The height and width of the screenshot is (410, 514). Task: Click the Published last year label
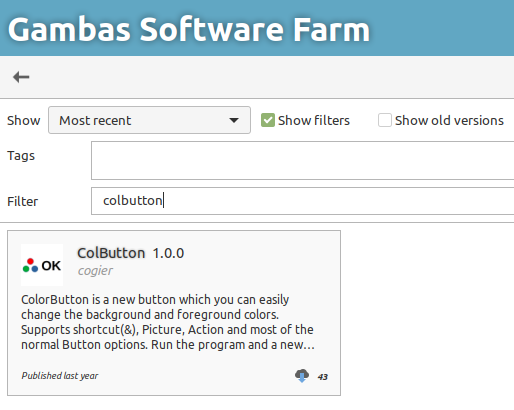click(60, 376)
